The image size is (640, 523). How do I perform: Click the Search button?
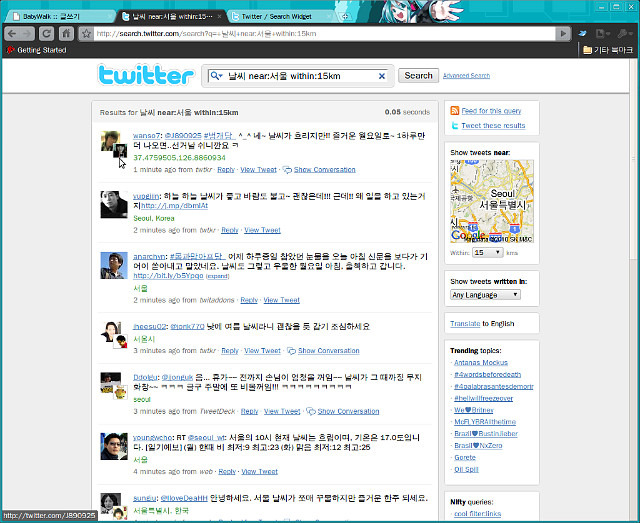click(x=418, y=76)
